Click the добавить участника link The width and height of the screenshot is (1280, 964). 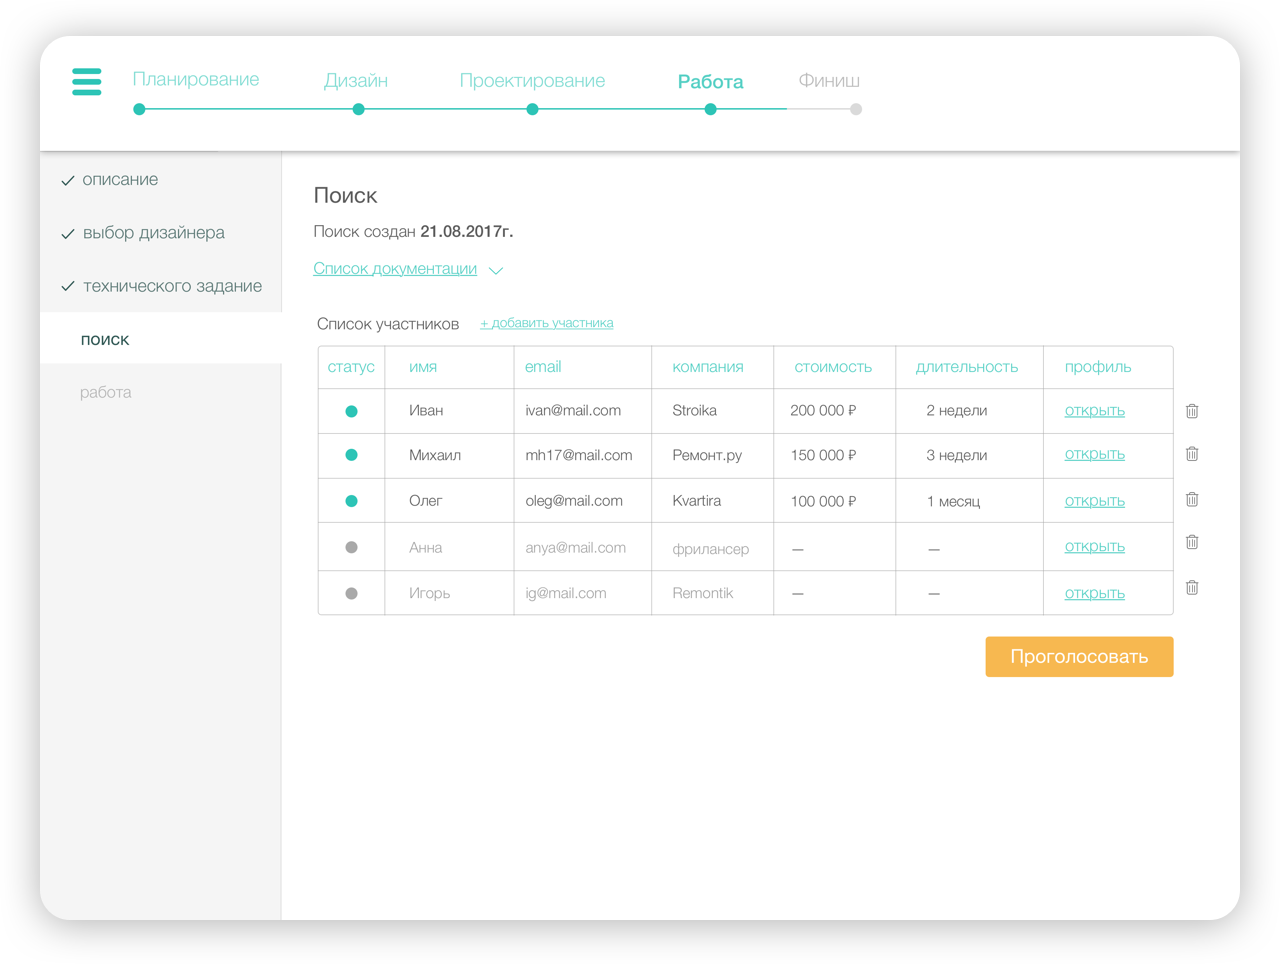[x=547, y=323]
